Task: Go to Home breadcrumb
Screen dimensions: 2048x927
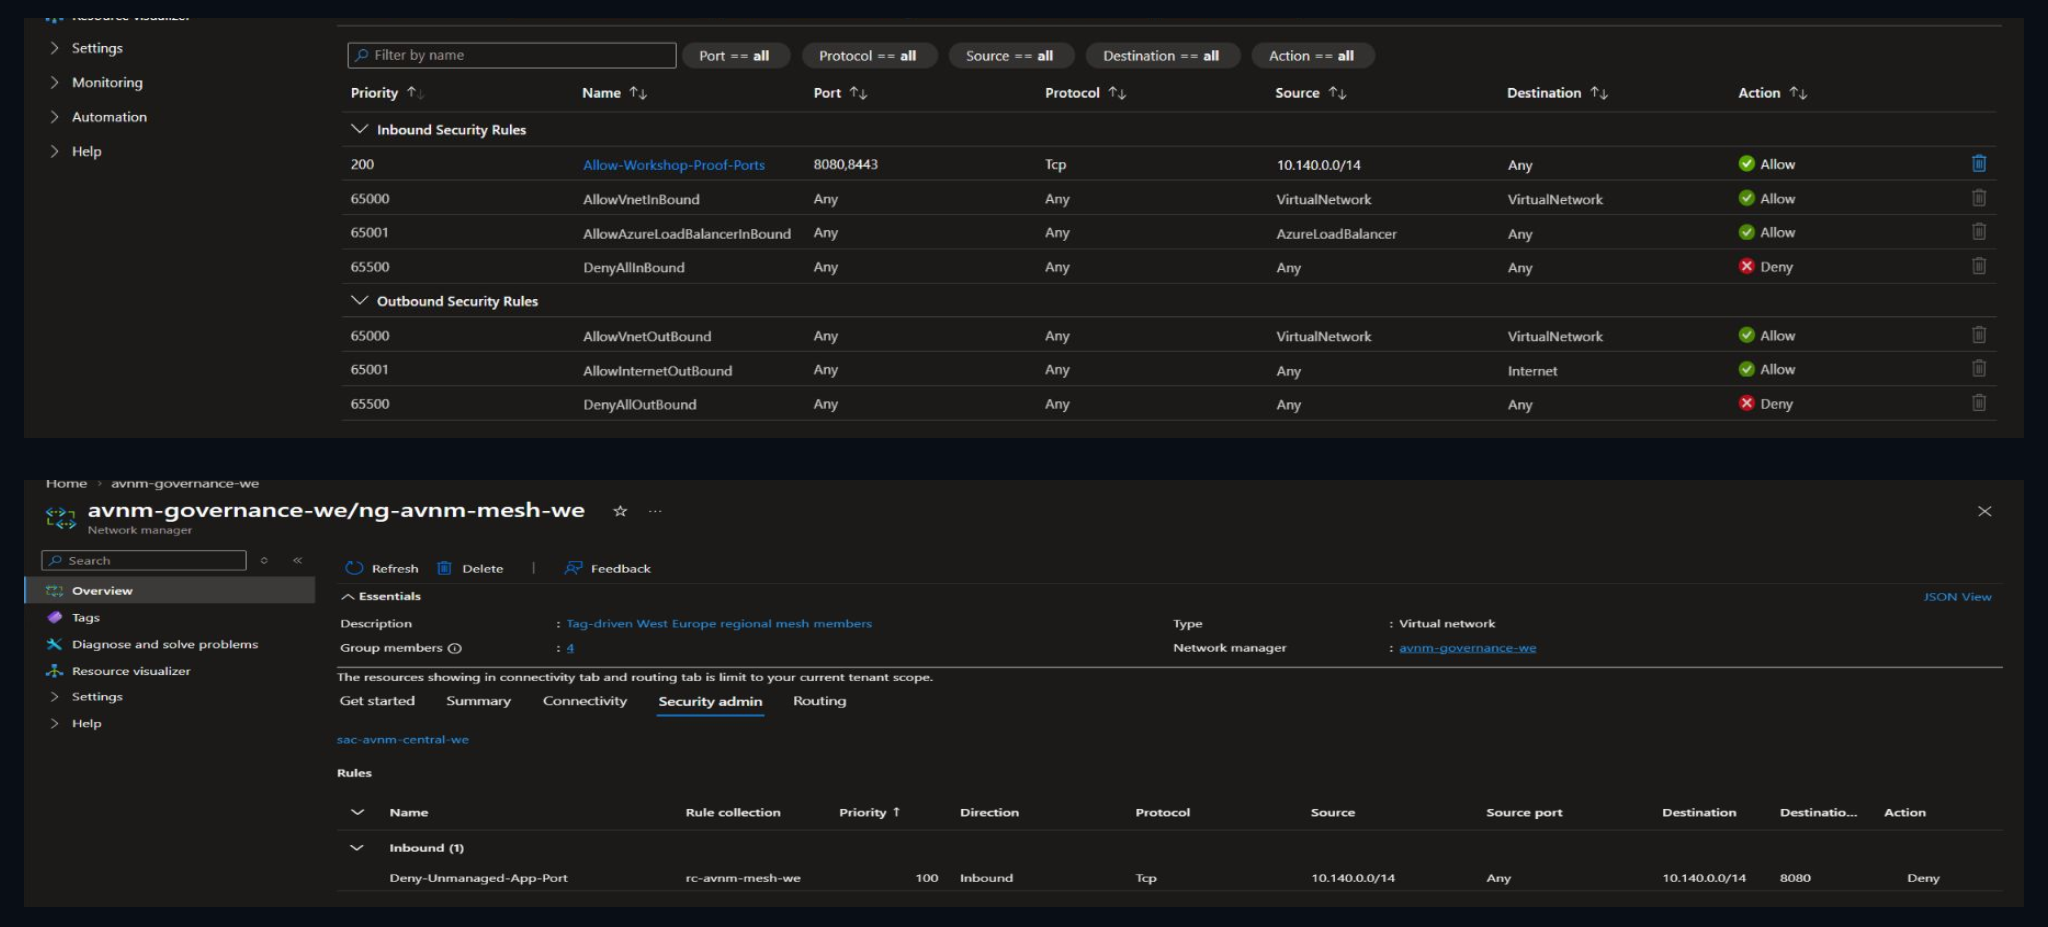Action: [66, 484]
